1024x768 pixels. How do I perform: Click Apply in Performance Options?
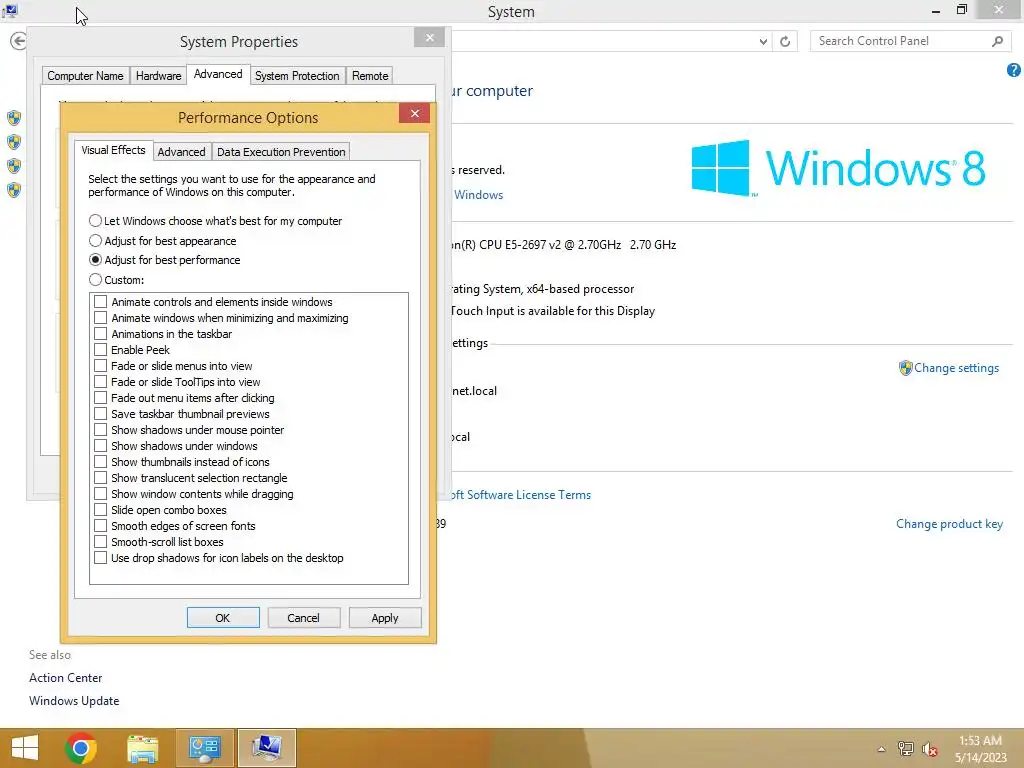pos(385,618)
